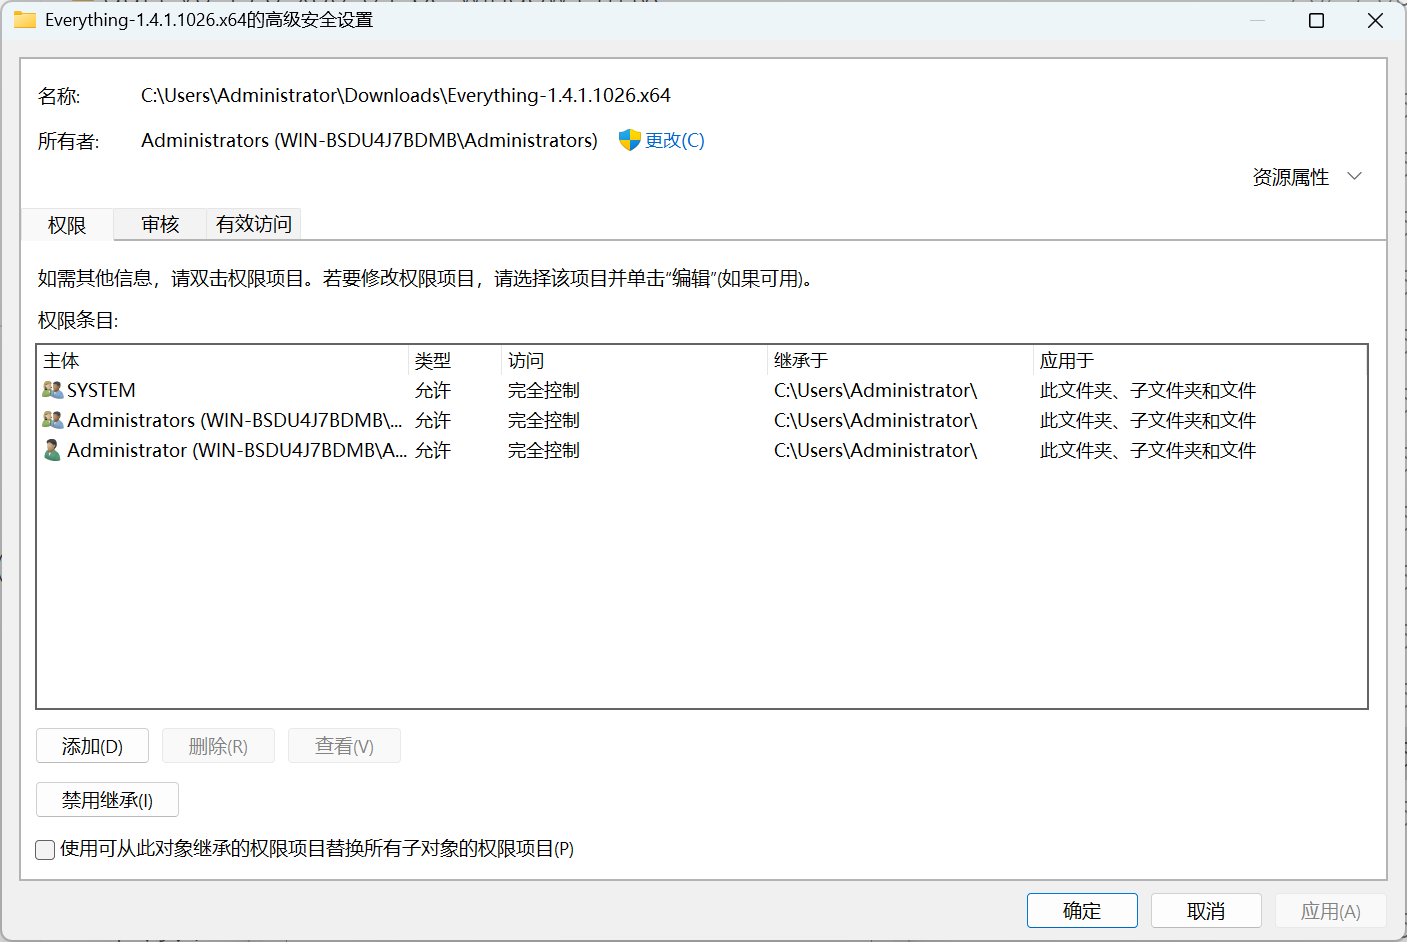The width and height of the screenshot is (1407, 942).
Task: Click the 删除(R) button
Action: coord(218,746)
